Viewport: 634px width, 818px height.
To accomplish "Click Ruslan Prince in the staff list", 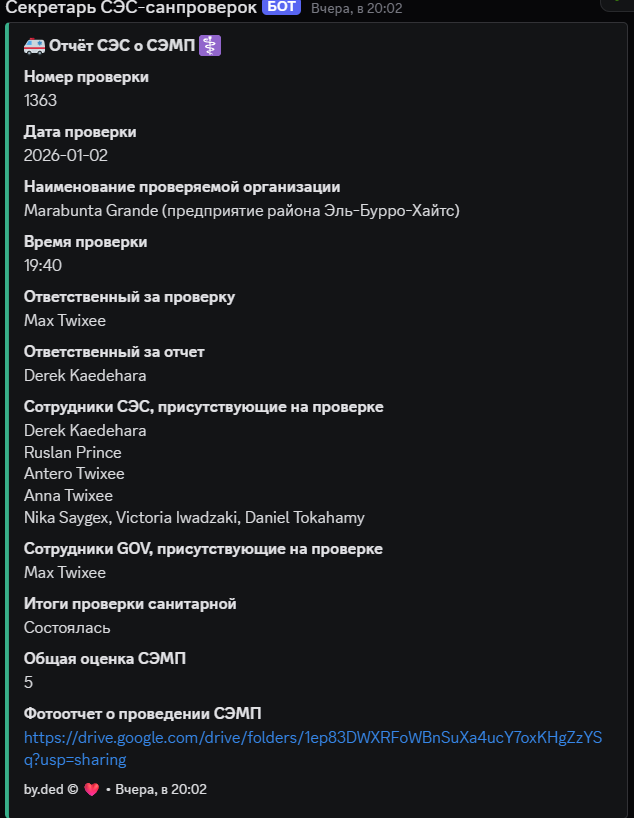I will point(73,452).
